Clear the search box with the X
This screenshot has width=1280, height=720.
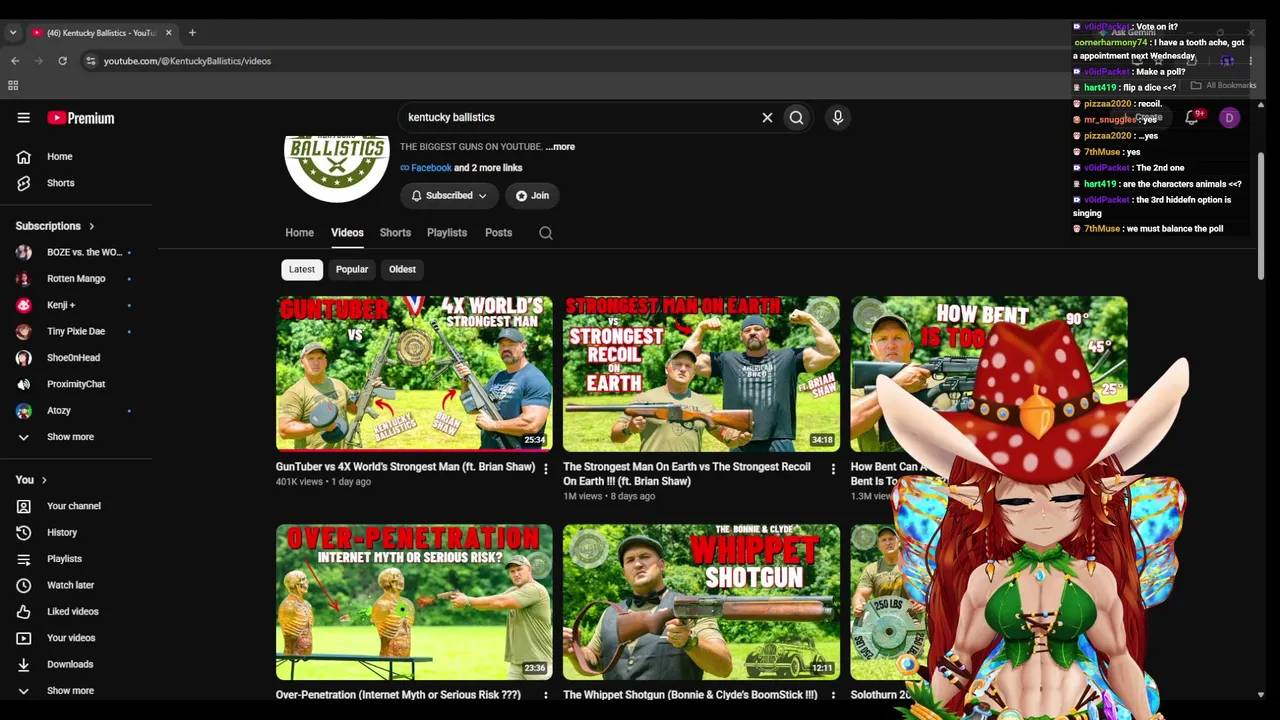point(767,118)
